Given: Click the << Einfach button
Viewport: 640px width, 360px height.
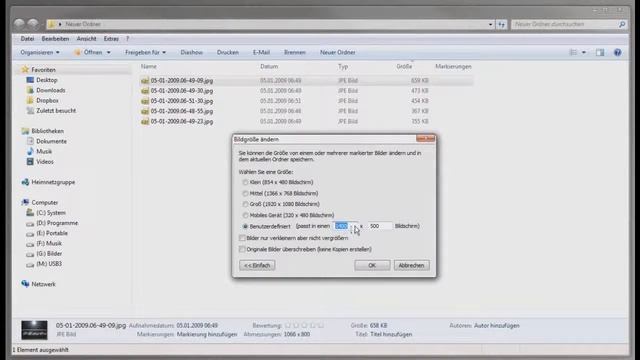Looking at the screenshot, I should (x=257, y=265).
